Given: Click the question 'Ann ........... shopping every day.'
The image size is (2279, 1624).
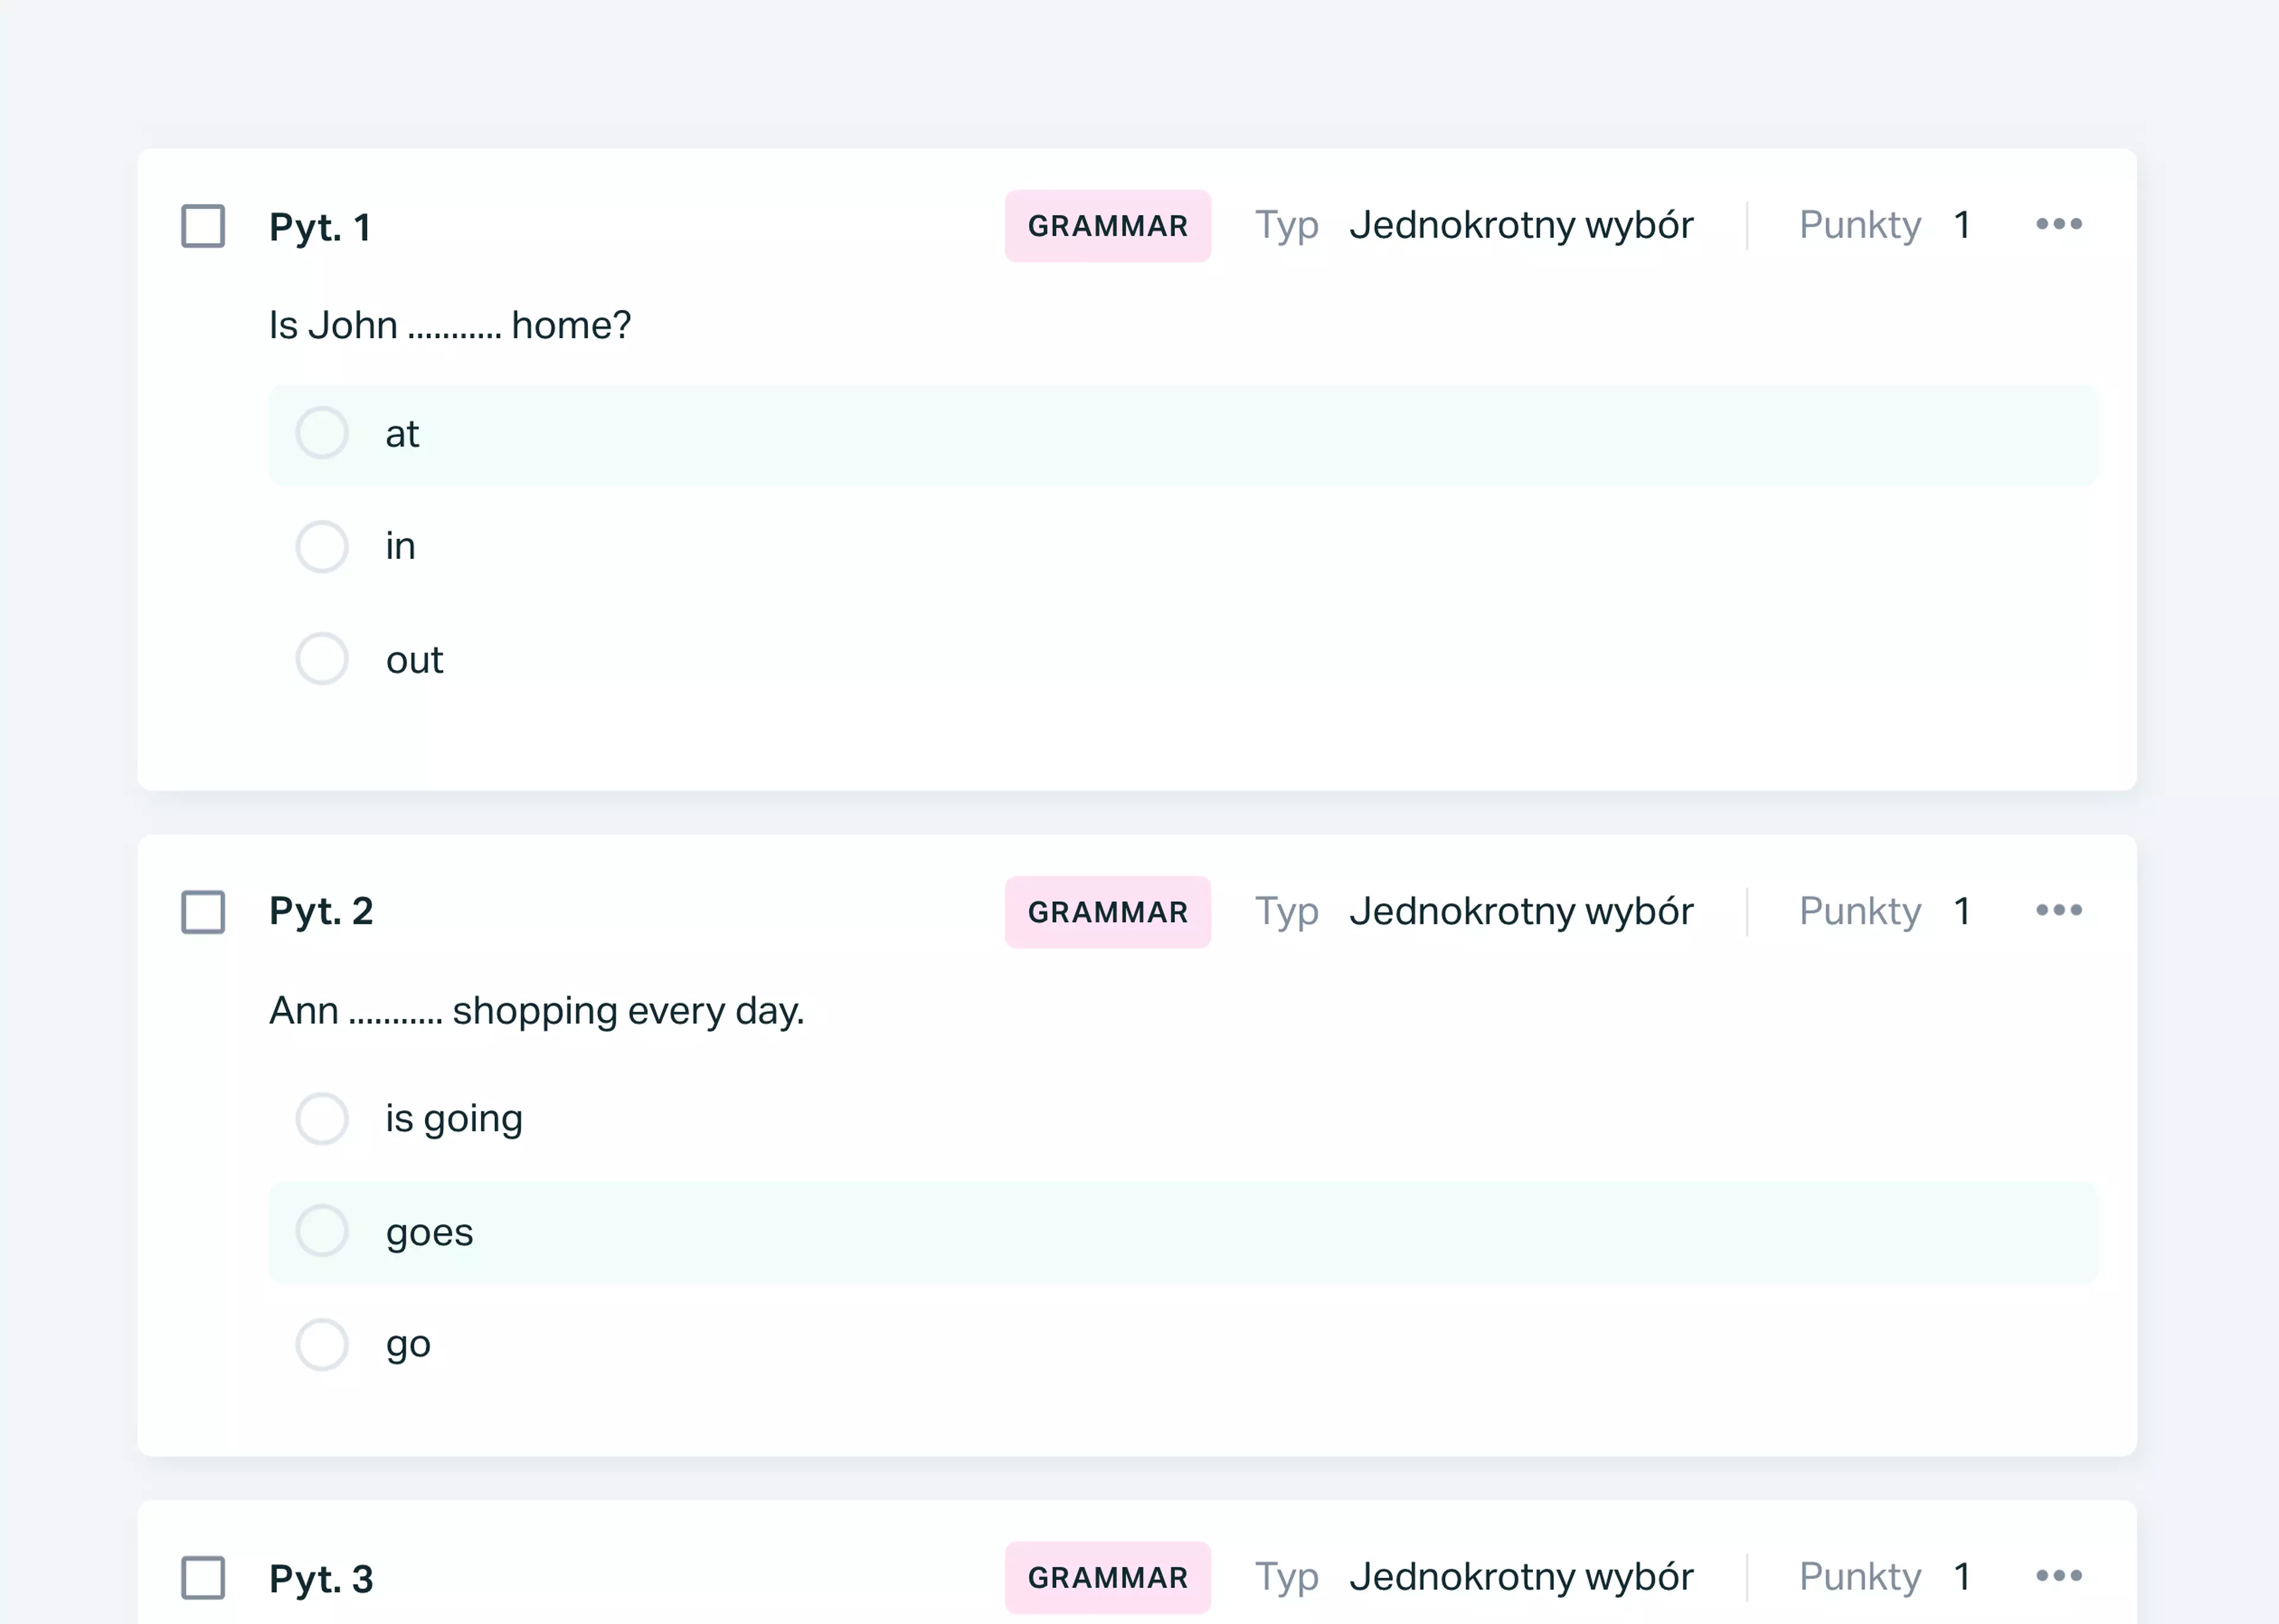Looking at the screenshot, I should (x=537, y=1011).
